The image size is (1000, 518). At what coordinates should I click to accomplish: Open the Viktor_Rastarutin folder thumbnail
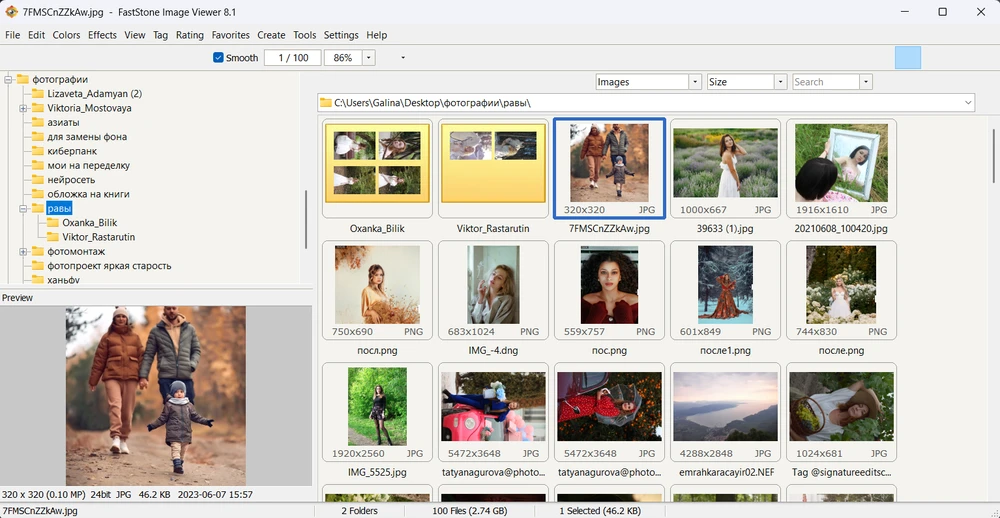pos(493,168)
